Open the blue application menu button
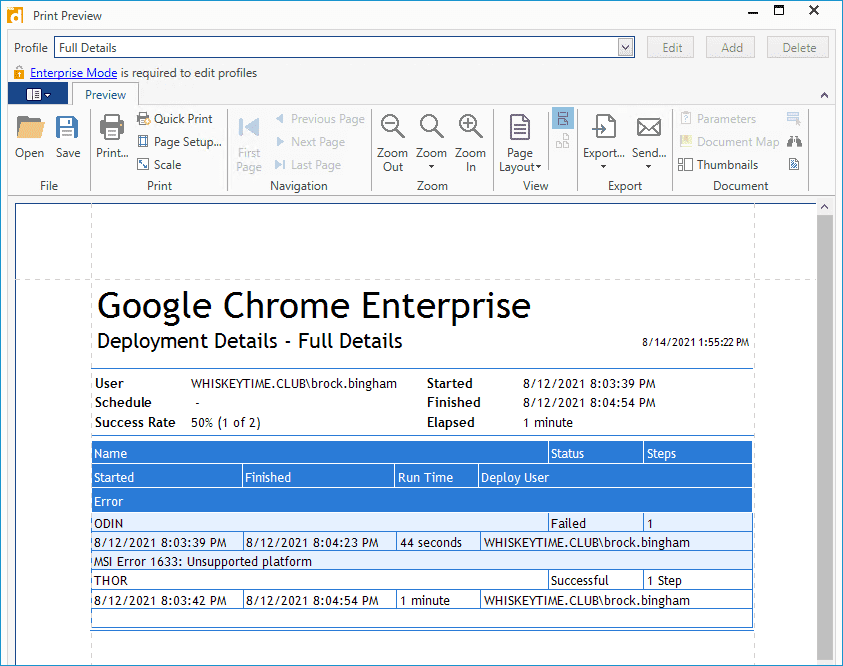Viewport: 843px width, 666px height. click(x=38, y=94)
